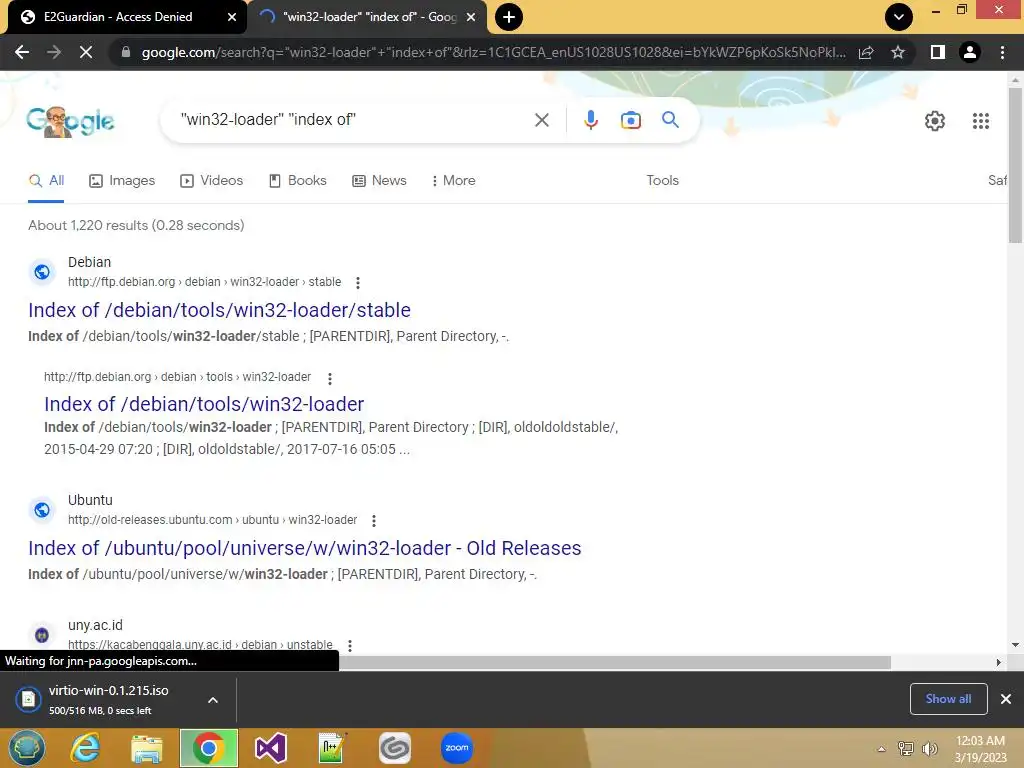The image size is (1024, 768).
Task: Open Google quick settings gear
Action: pyautogui.click(x=935, y=121)
